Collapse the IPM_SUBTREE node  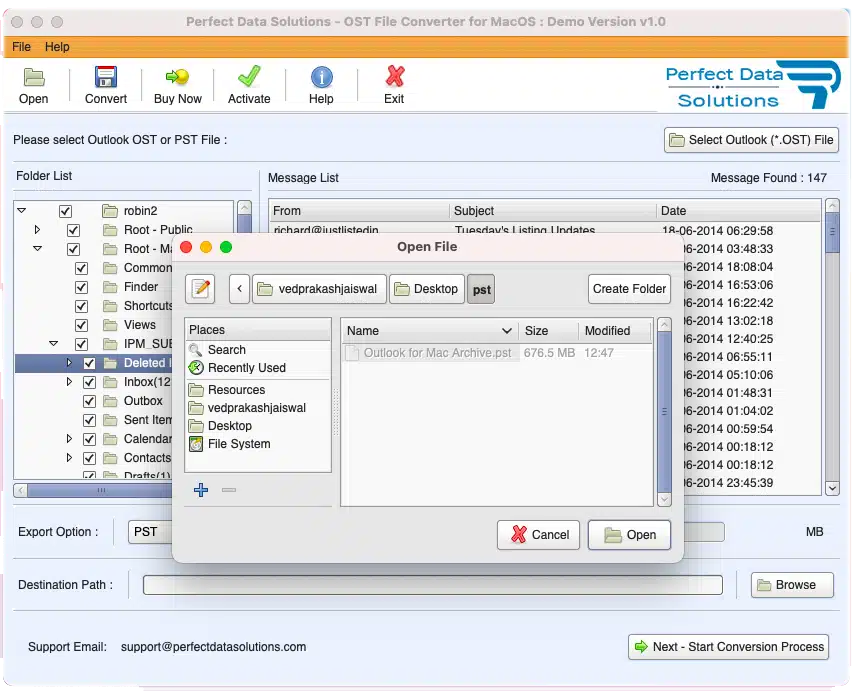click(x=53, y=344)
